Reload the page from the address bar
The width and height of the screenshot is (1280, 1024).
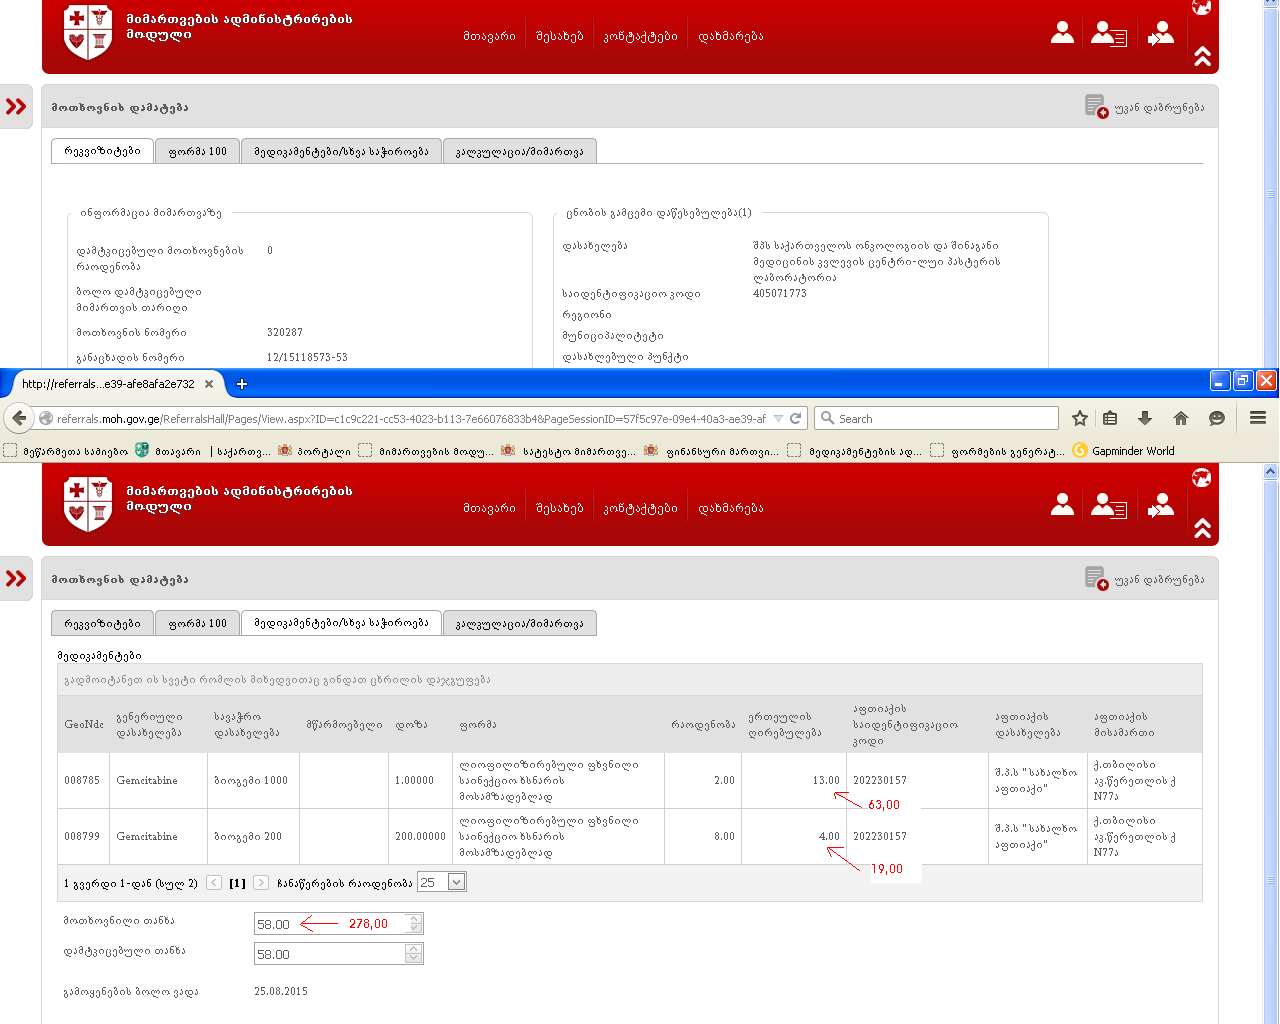point(796,418)
